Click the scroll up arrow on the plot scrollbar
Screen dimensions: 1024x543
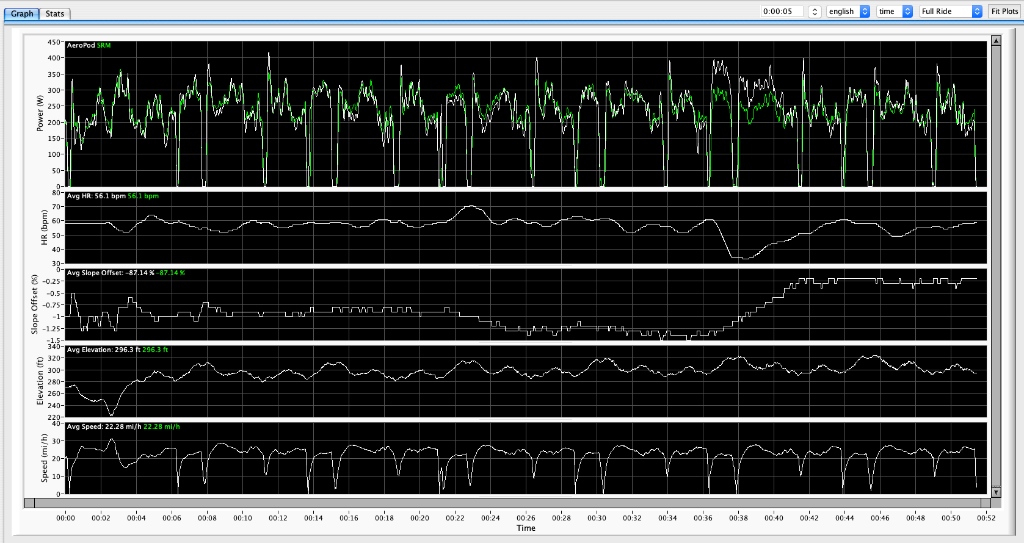pyautogui.click(x=995, y=41)
